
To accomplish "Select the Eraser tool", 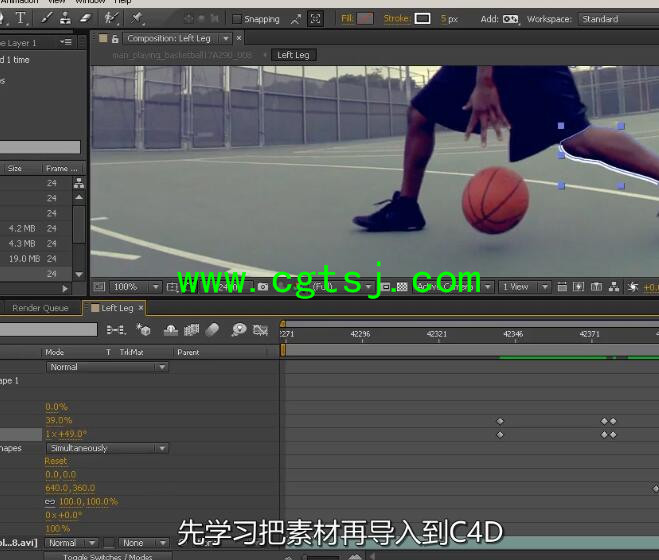I will (x=85, y=18).
